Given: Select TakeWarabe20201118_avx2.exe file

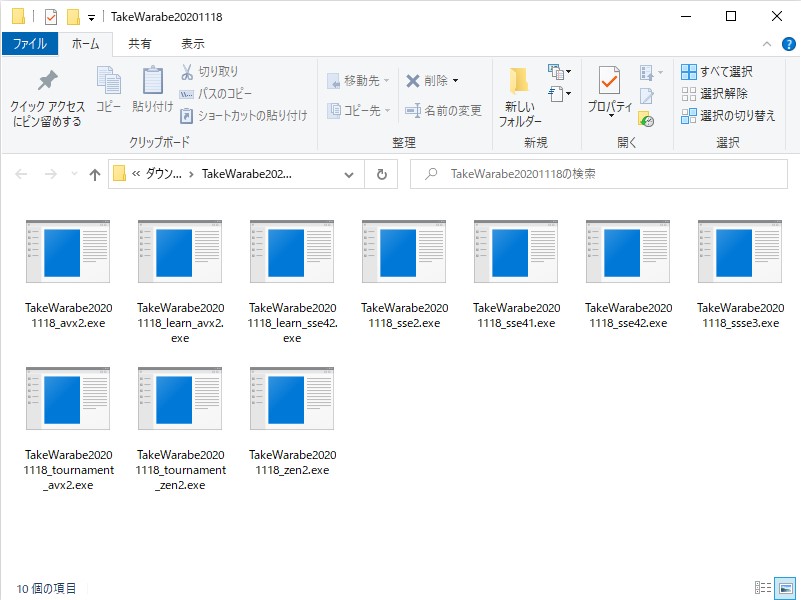Looking at the screenshot, I should (68, 276).
